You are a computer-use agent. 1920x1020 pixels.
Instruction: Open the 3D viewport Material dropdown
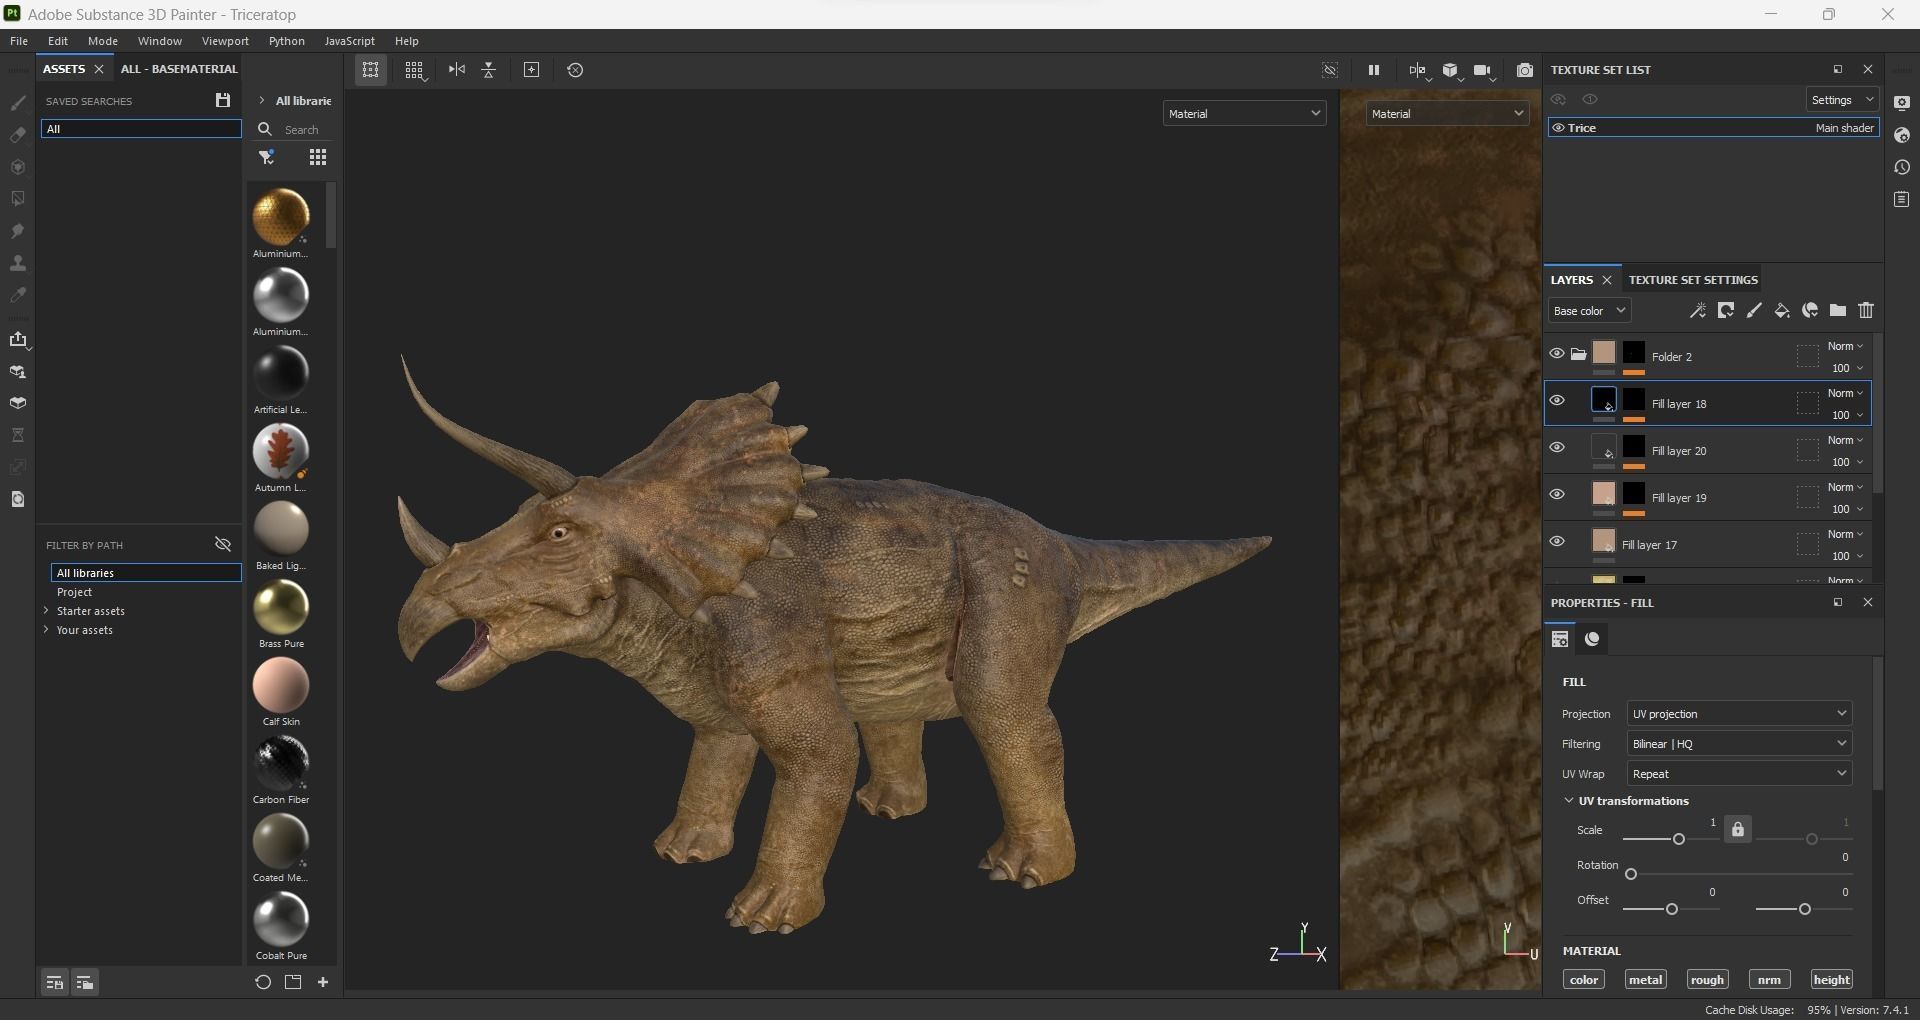point(1244,114)
